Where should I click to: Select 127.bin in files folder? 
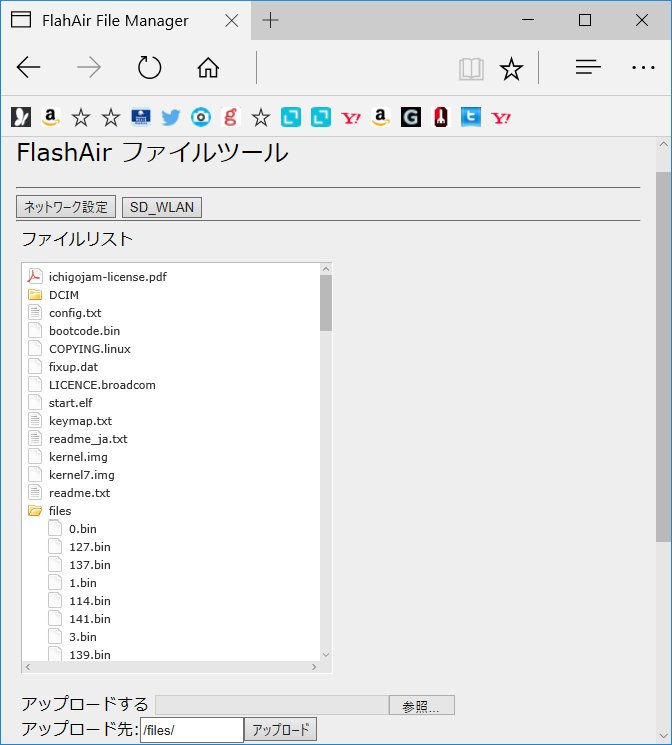pos(90,547)
